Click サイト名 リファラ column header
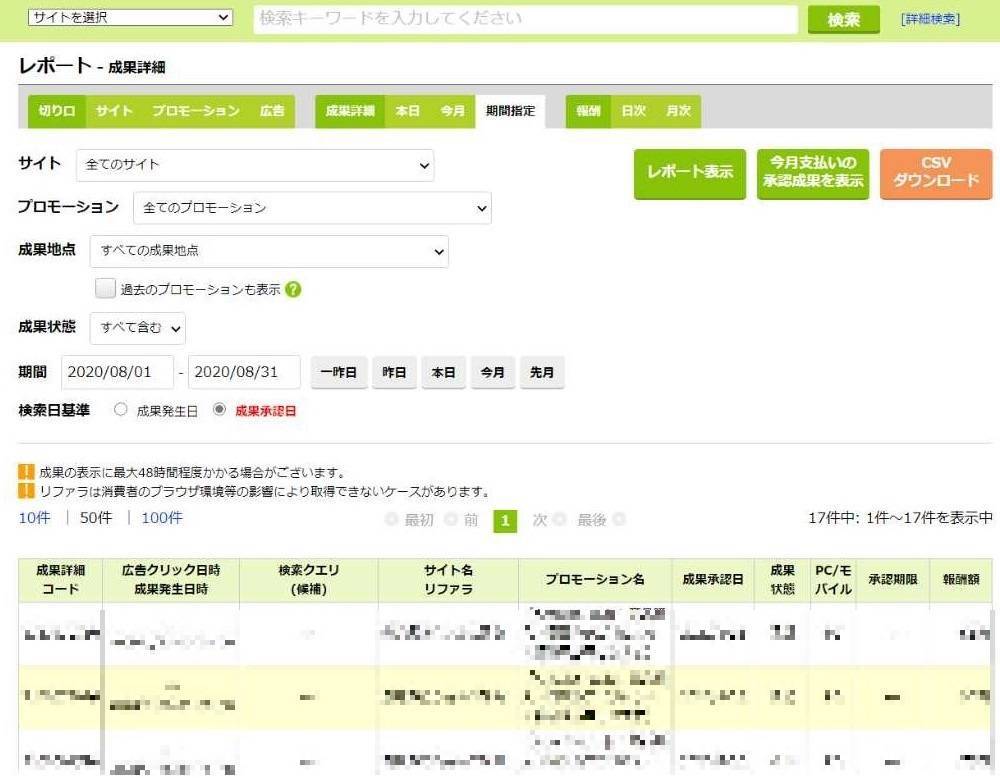Viewport: 1000px width, 778px height. tap(448, 580)
